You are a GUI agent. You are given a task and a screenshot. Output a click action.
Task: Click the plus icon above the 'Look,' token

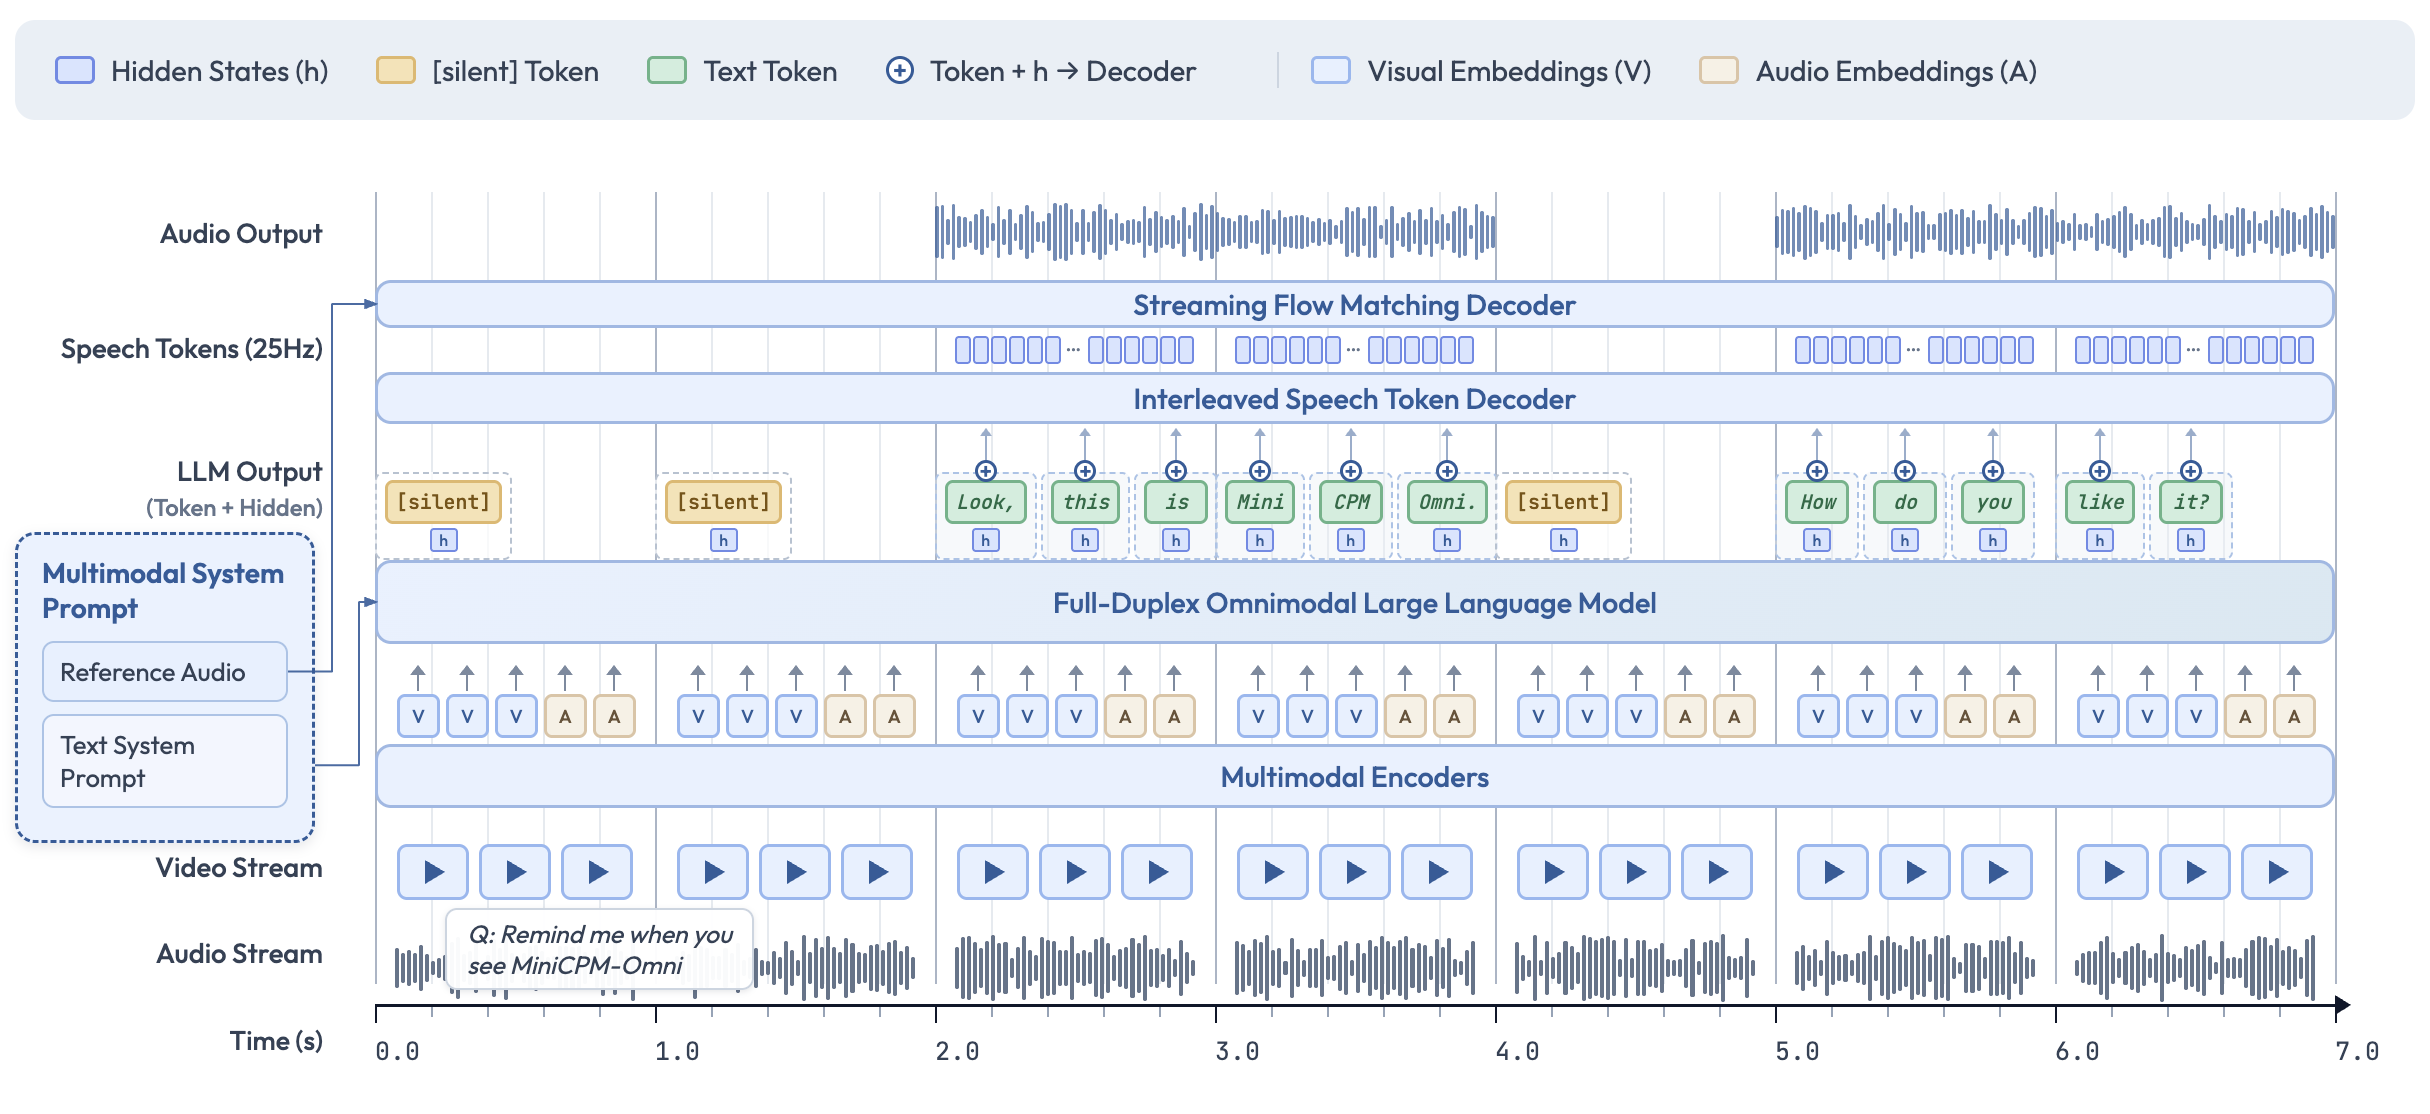986,469
